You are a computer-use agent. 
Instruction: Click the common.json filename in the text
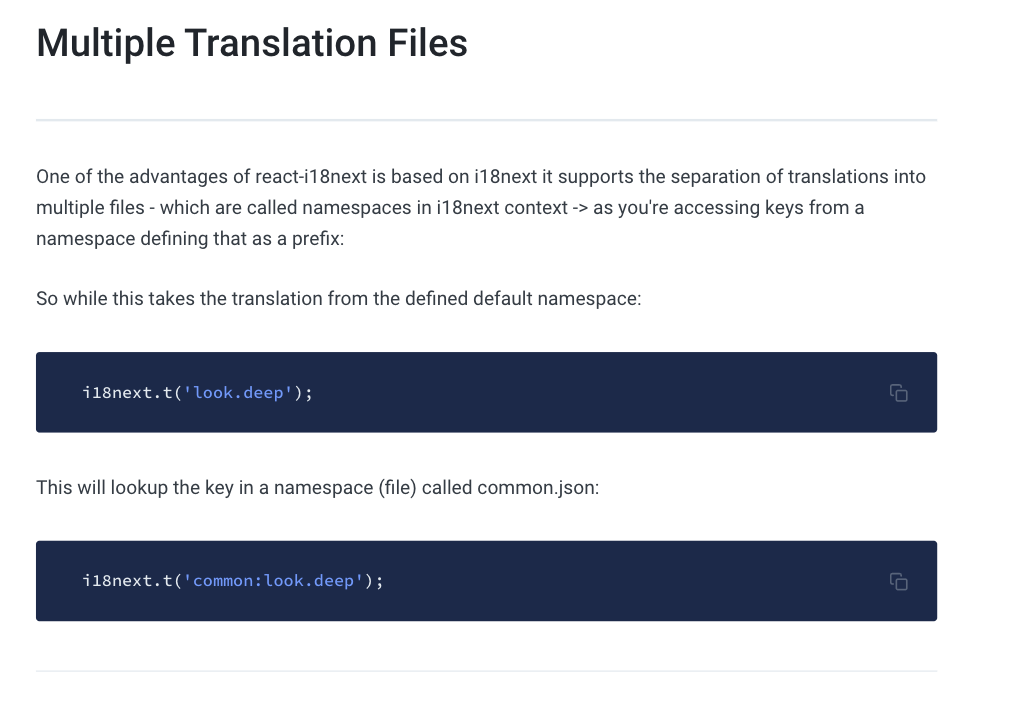click(536, 488)
